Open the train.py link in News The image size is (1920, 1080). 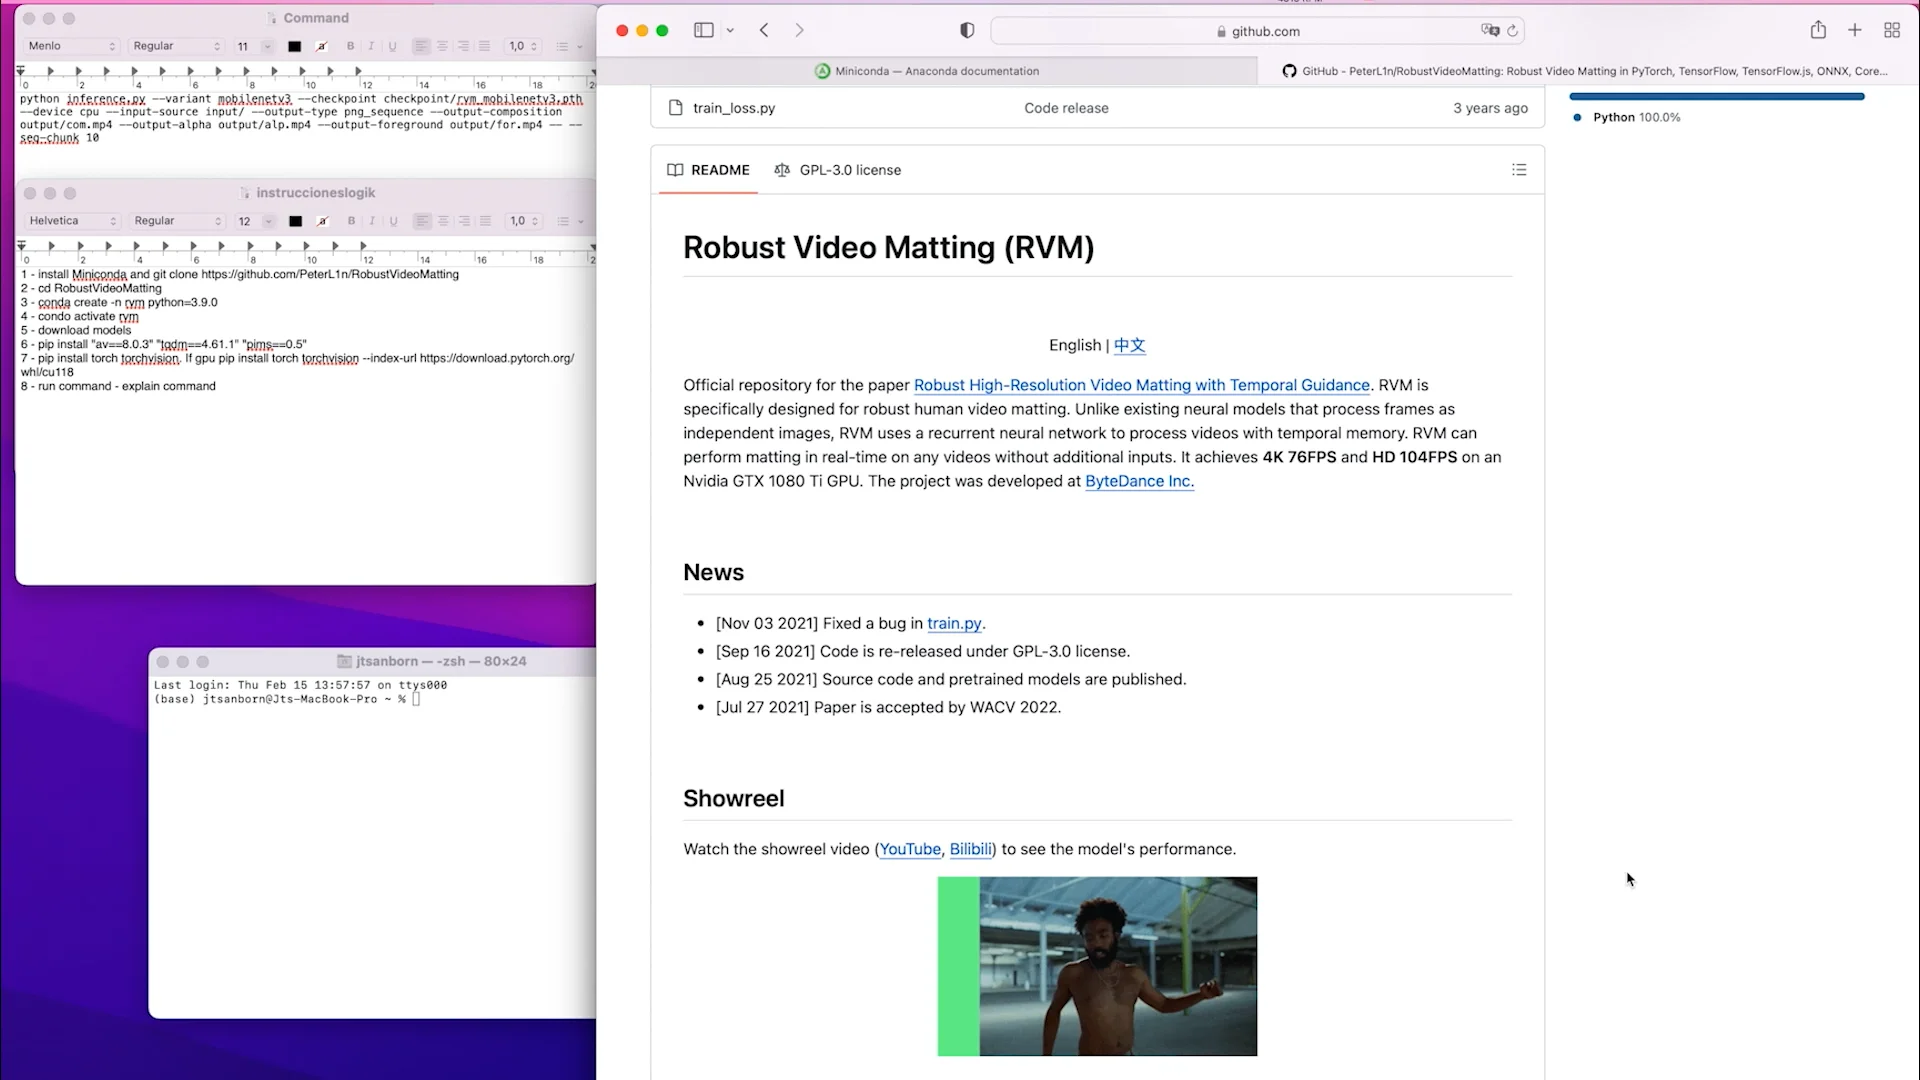pos(954,623)
